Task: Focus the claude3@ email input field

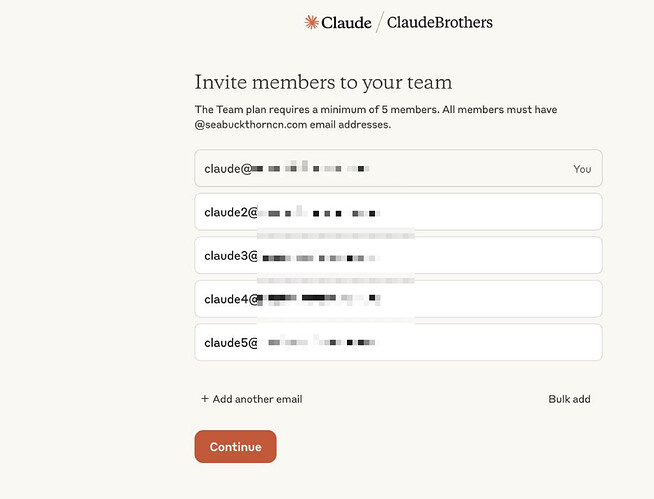Action: click(x=398, y=255)
